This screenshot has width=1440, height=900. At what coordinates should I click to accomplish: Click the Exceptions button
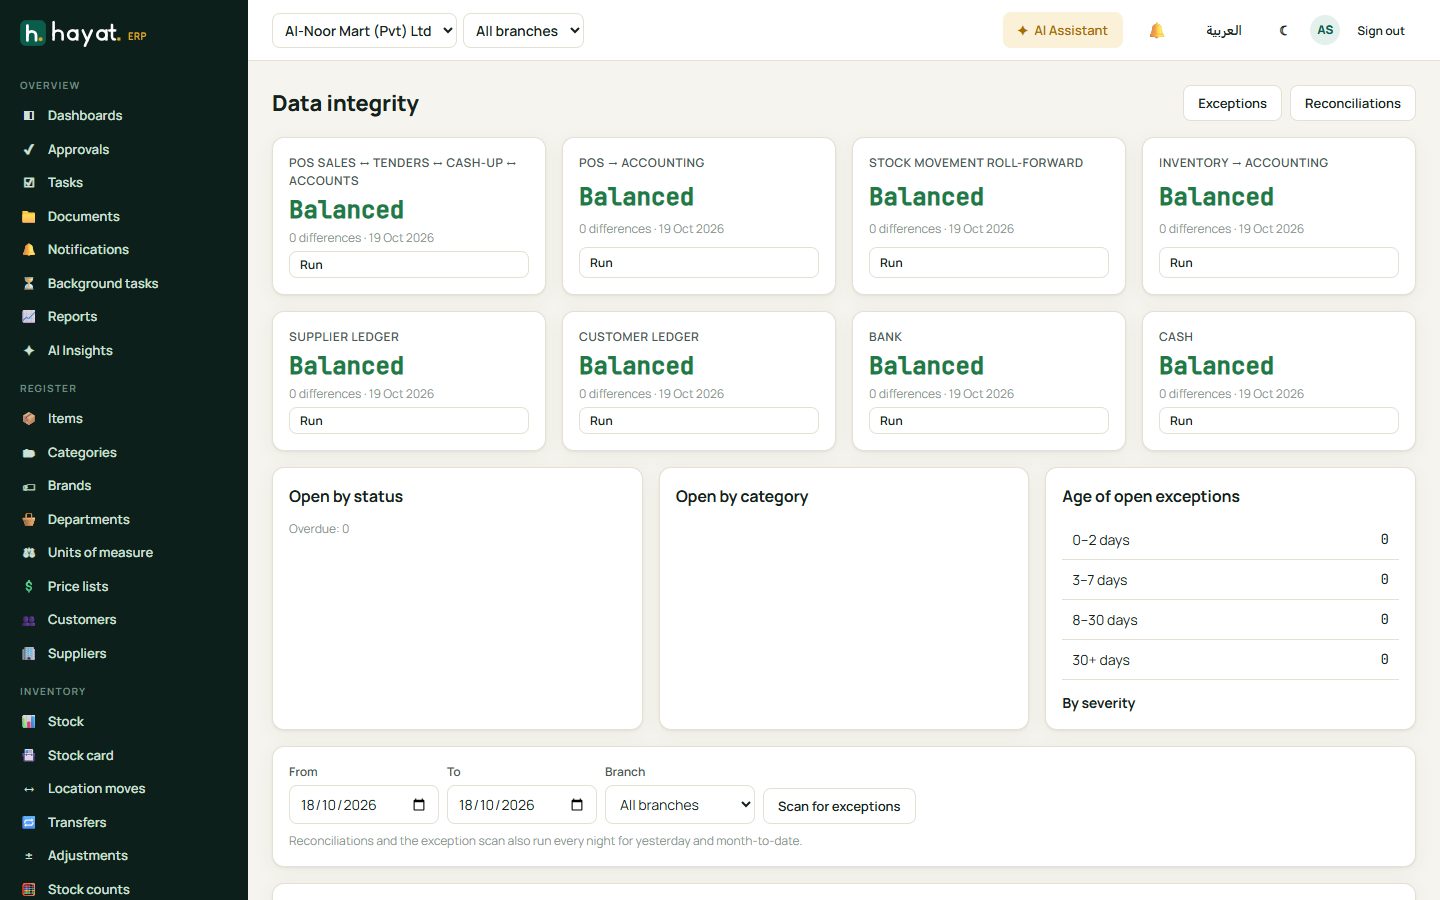(x=1232, y=103)
